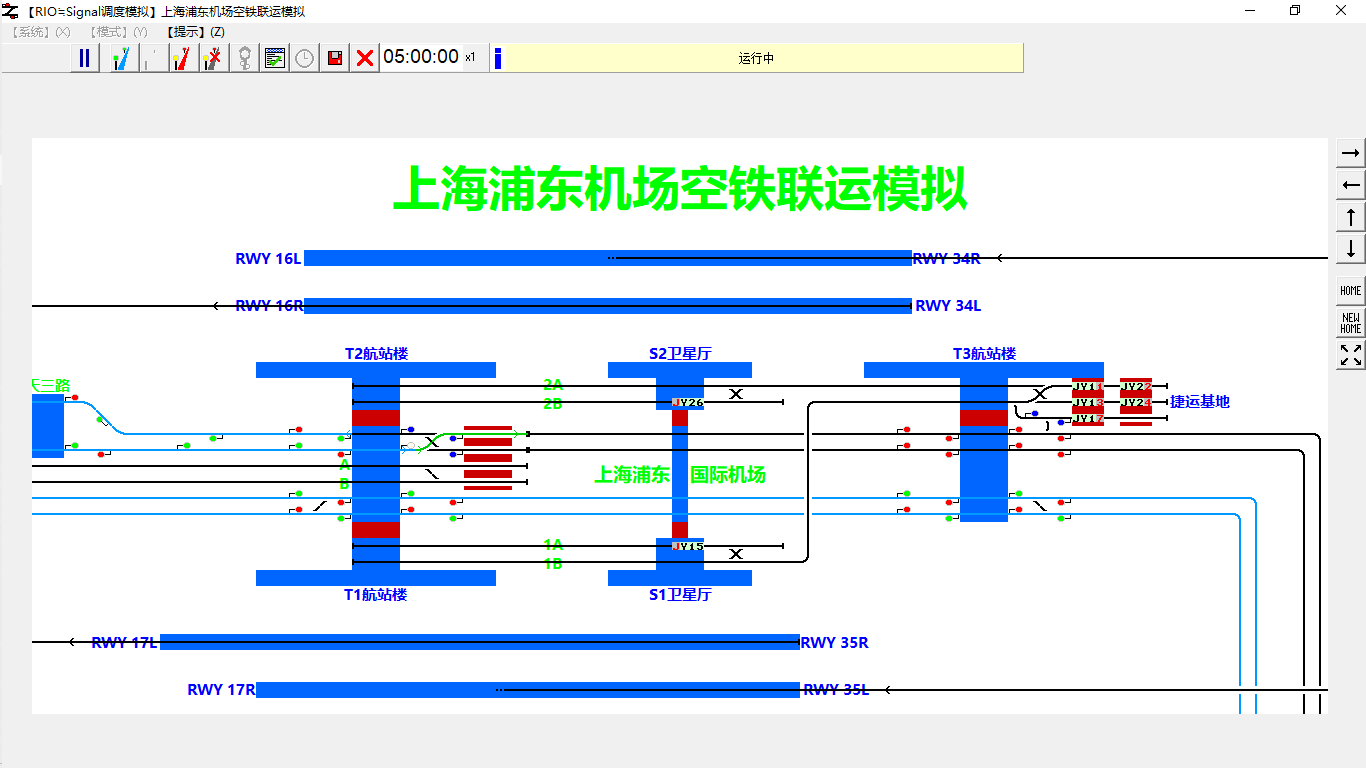Open the timetable checklist icon
Viewport: 1366px width, 768px height.
[x=273, y=58]
